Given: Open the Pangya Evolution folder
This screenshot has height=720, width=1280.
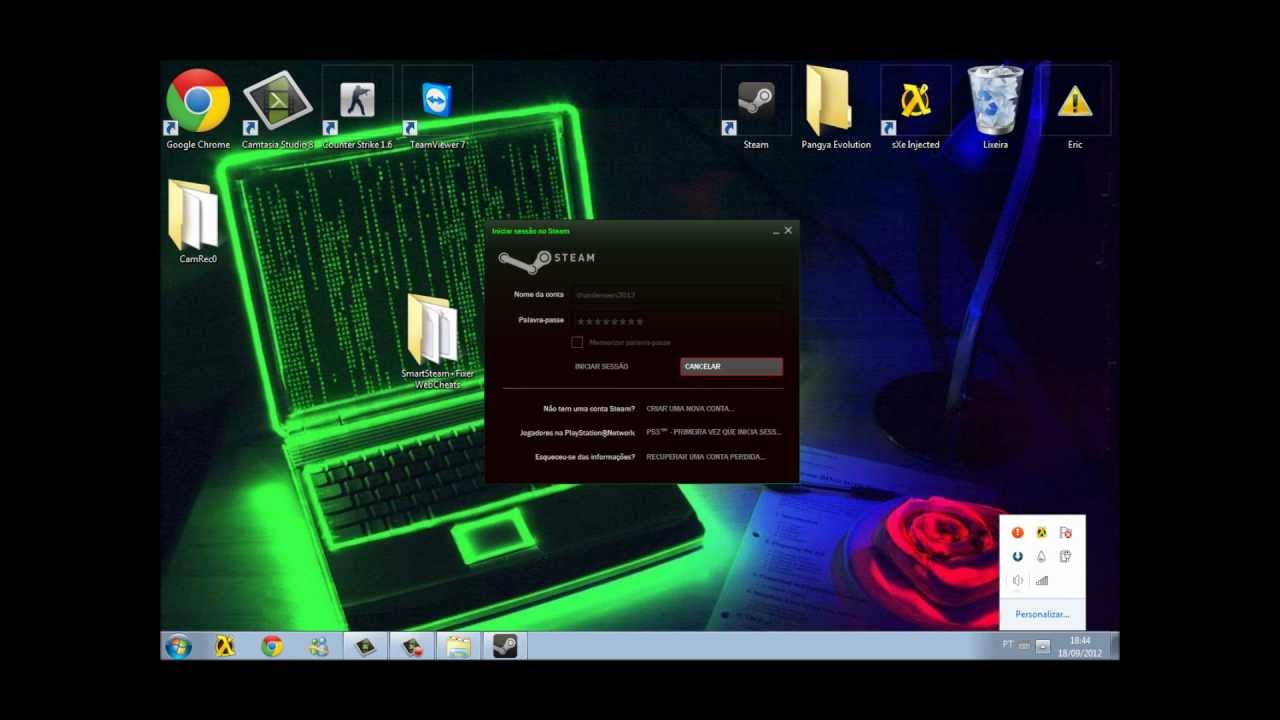Looking at the screenshot, I should coord(836,108).
